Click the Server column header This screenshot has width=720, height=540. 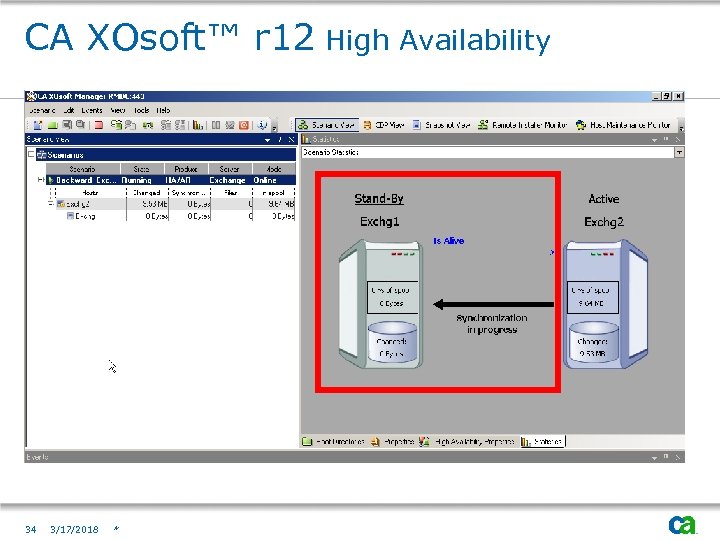tap(230, 169)
